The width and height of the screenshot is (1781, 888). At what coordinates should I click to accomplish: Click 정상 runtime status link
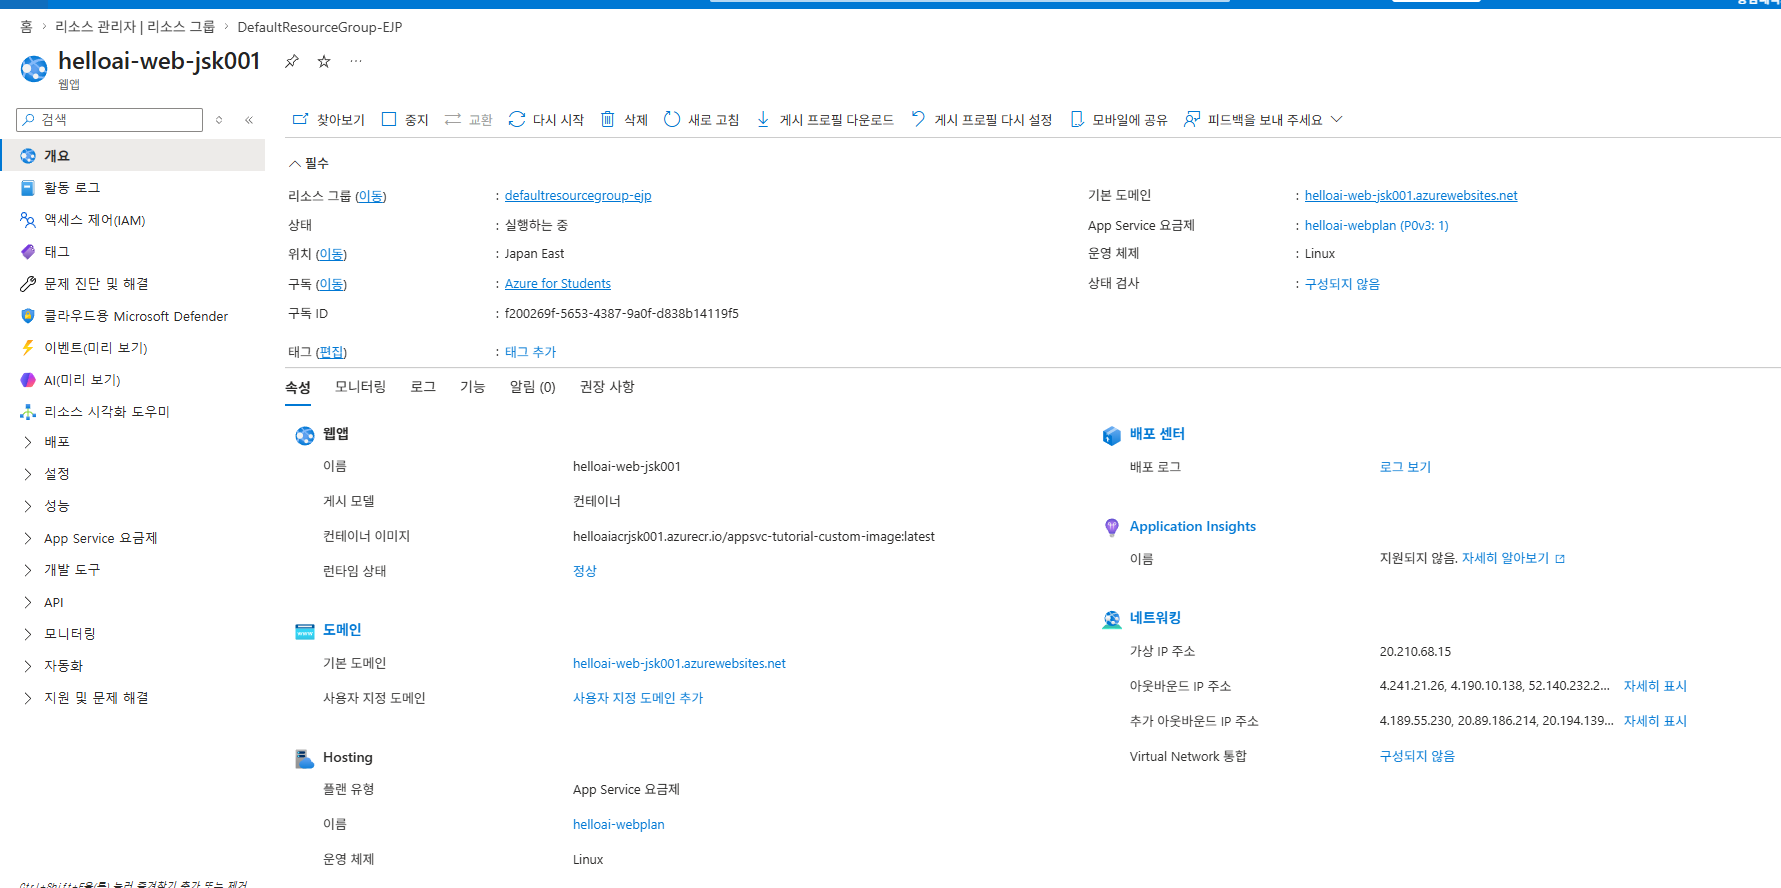coord(585,571)
